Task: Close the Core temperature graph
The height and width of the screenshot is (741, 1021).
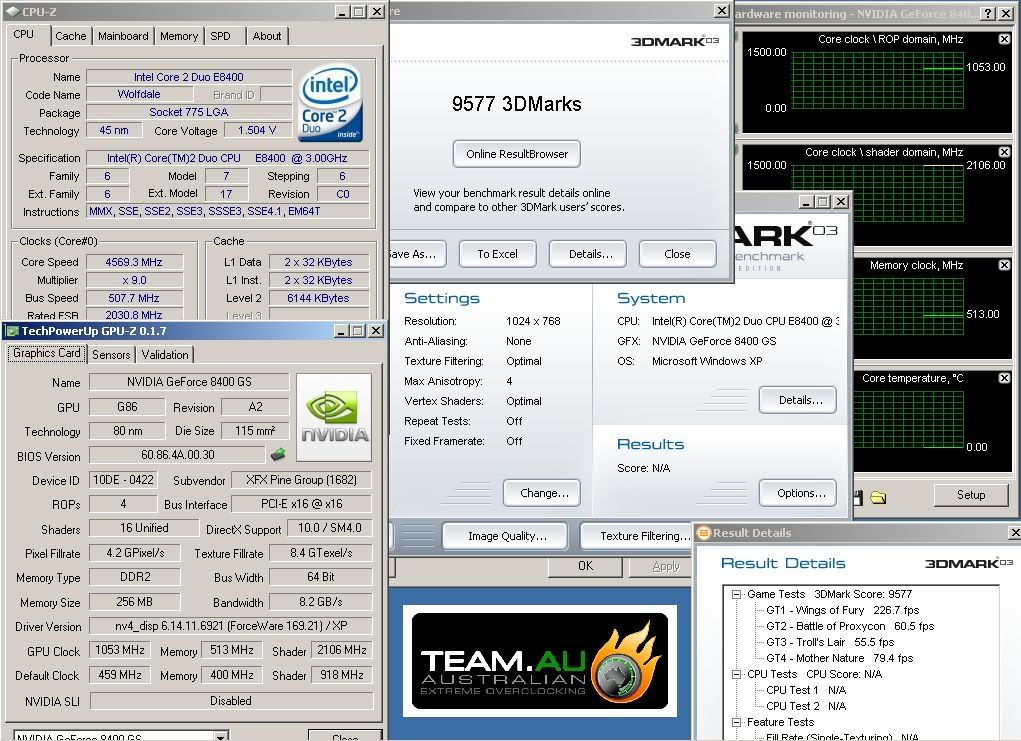Action: point(1004,378)
